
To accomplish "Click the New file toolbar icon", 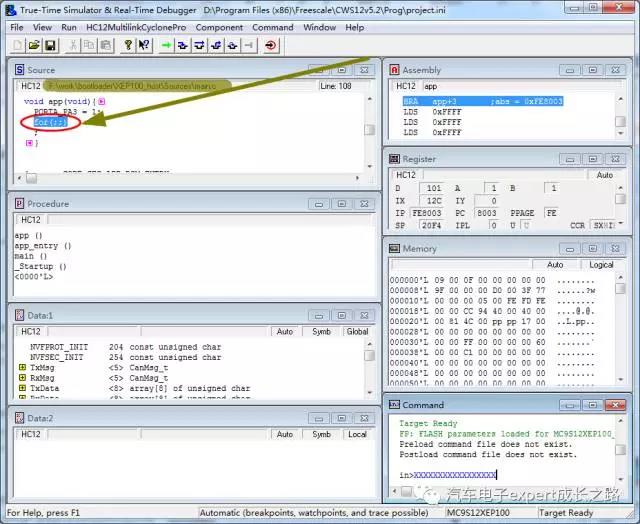I will [18, 45].
